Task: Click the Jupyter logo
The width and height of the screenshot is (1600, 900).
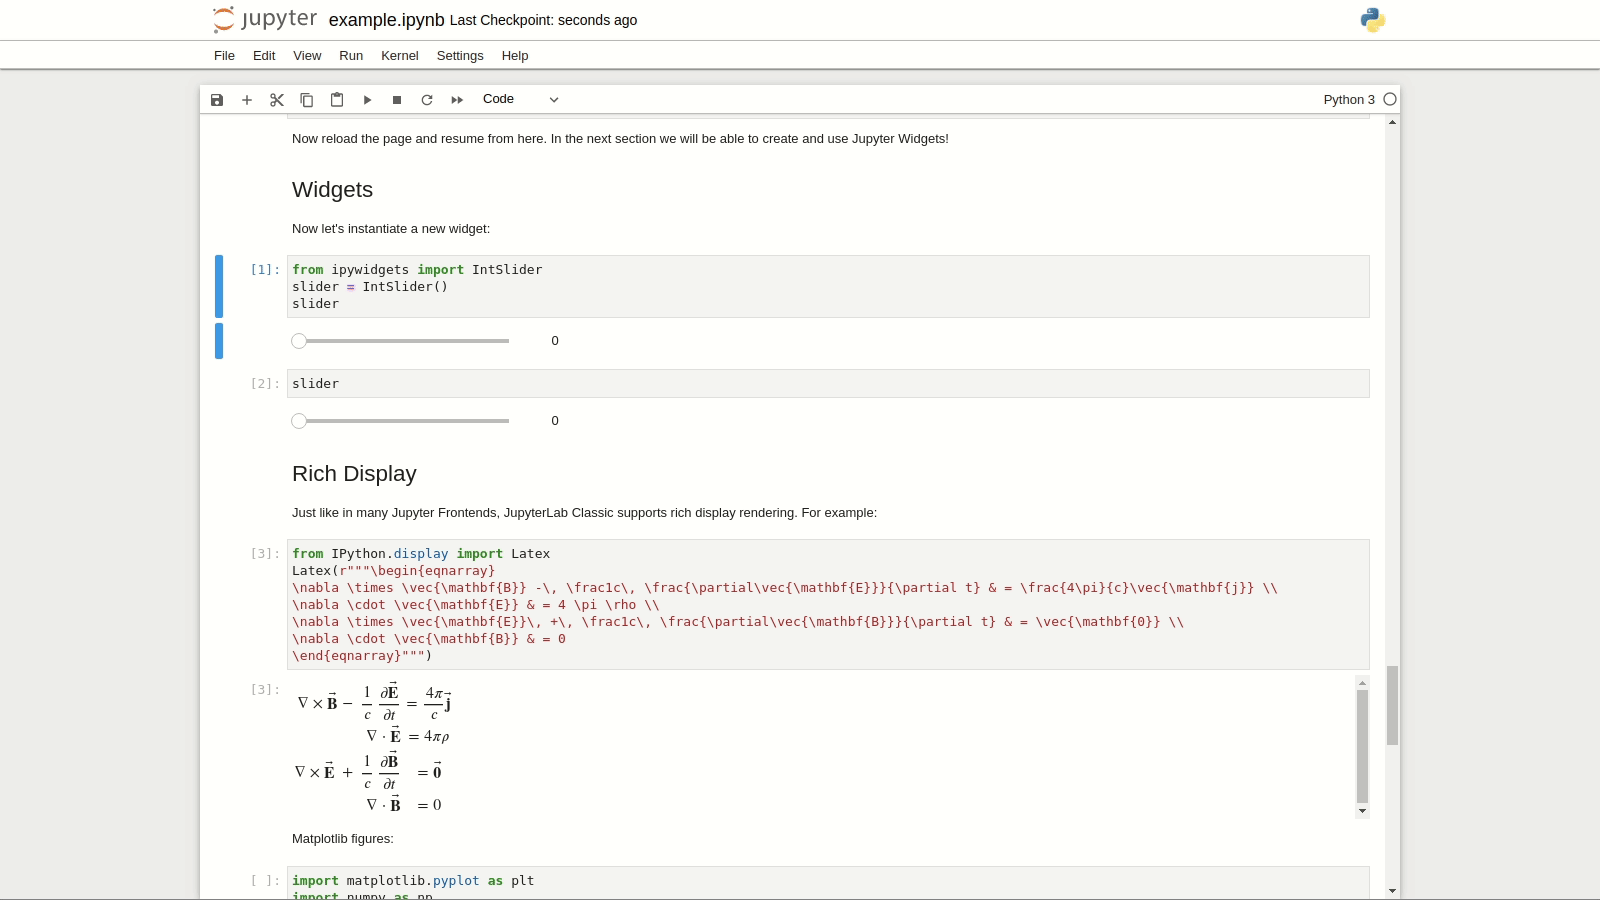Action: 265,20
